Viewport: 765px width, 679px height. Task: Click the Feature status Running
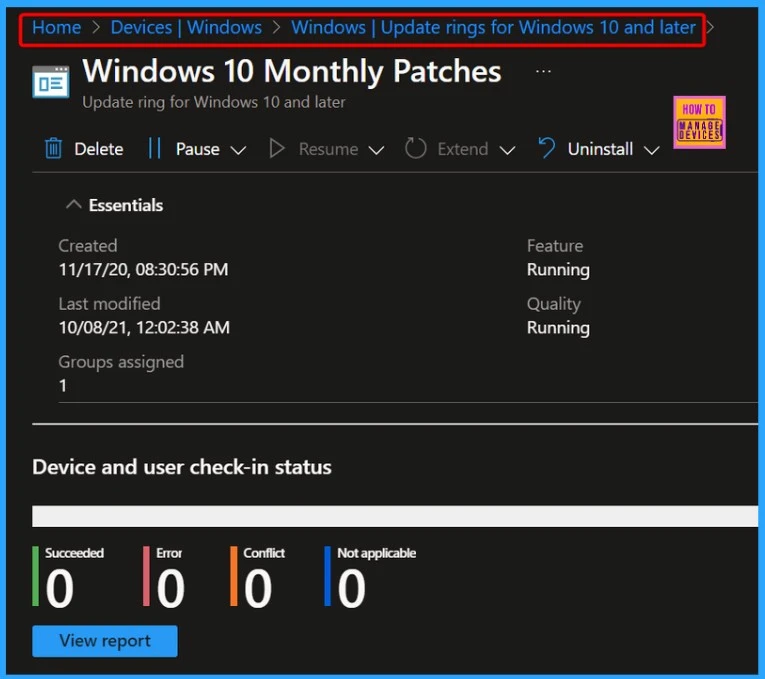558,270
